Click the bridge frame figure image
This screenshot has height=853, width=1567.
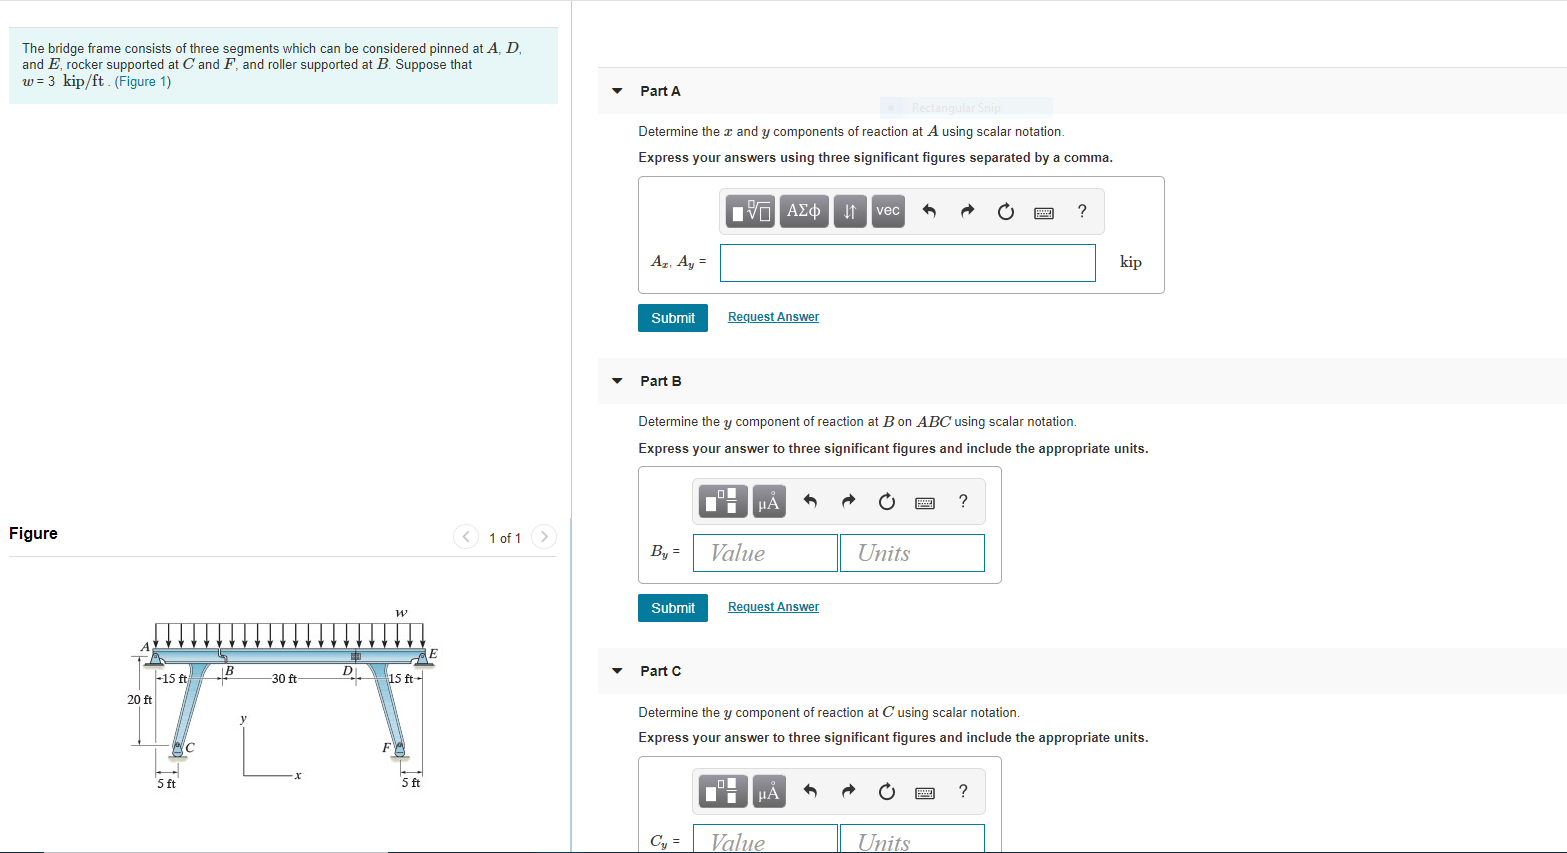pos(283,698)
